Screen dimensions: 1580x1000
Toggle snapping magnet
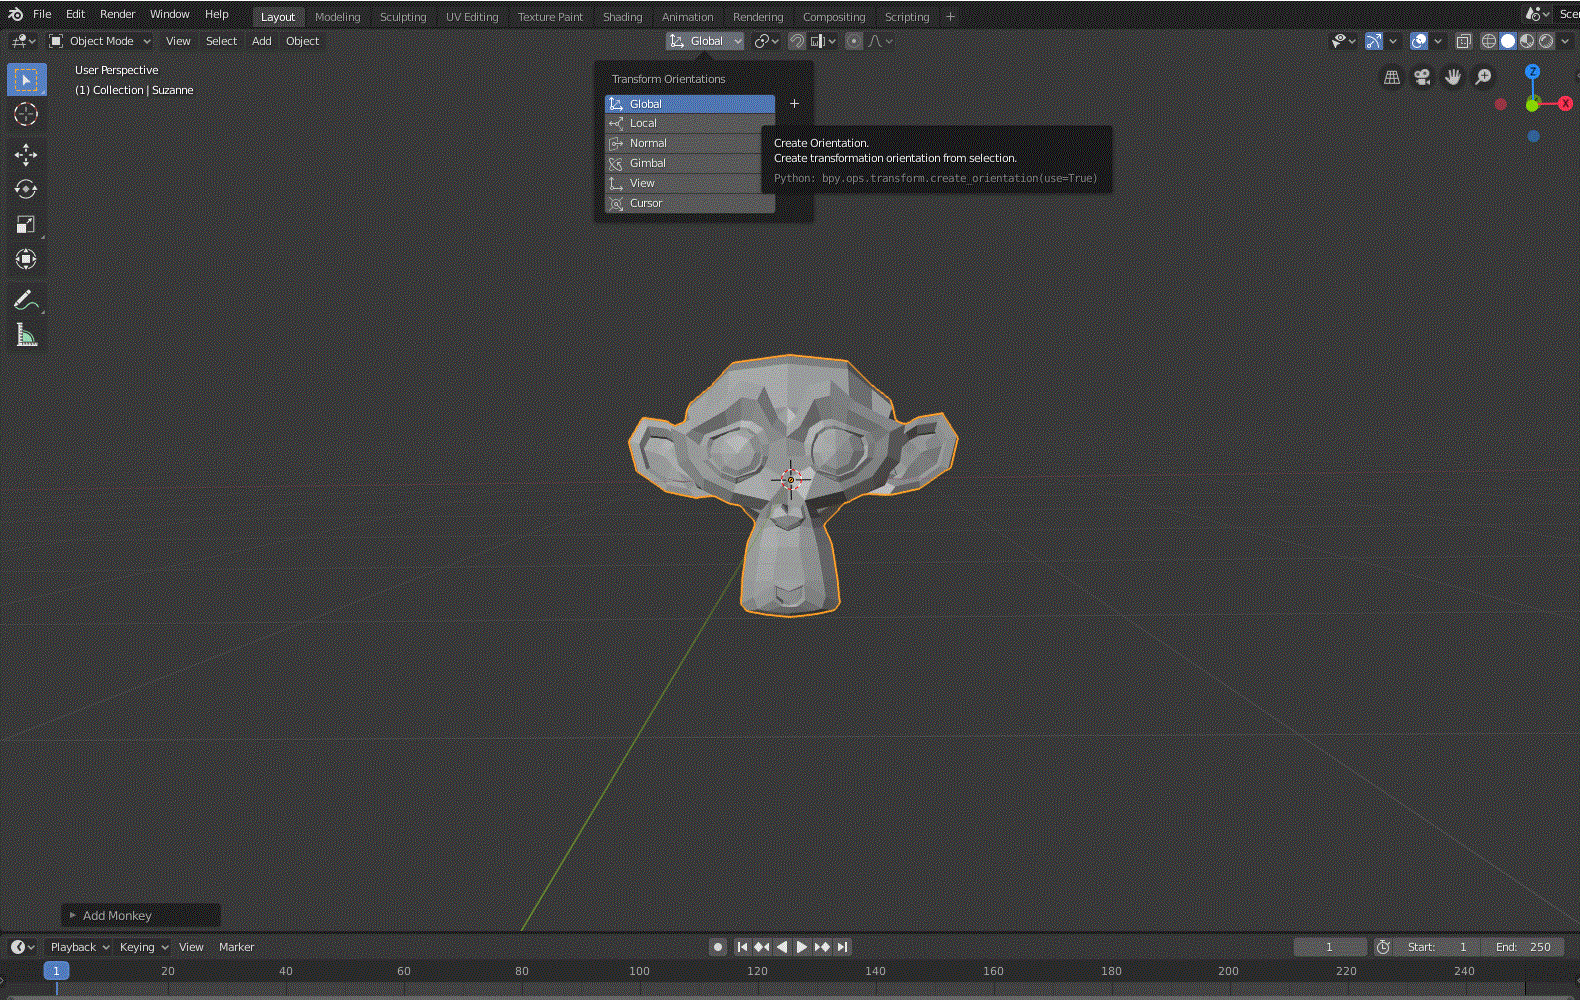[797, 41]
